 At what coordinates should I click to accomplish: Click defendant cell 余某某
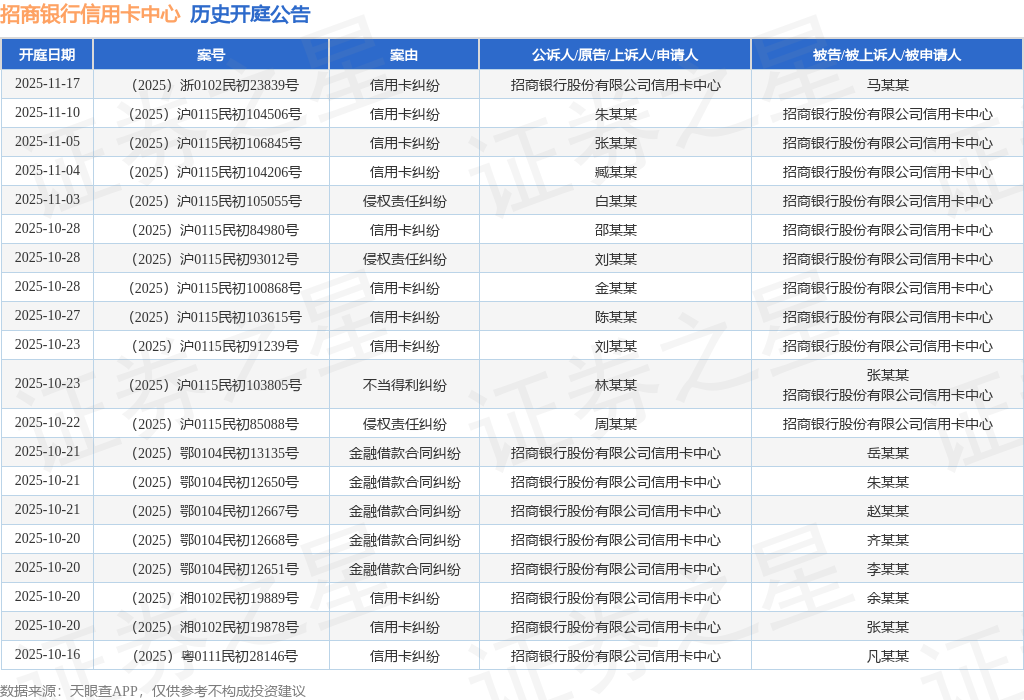point(888,598)
